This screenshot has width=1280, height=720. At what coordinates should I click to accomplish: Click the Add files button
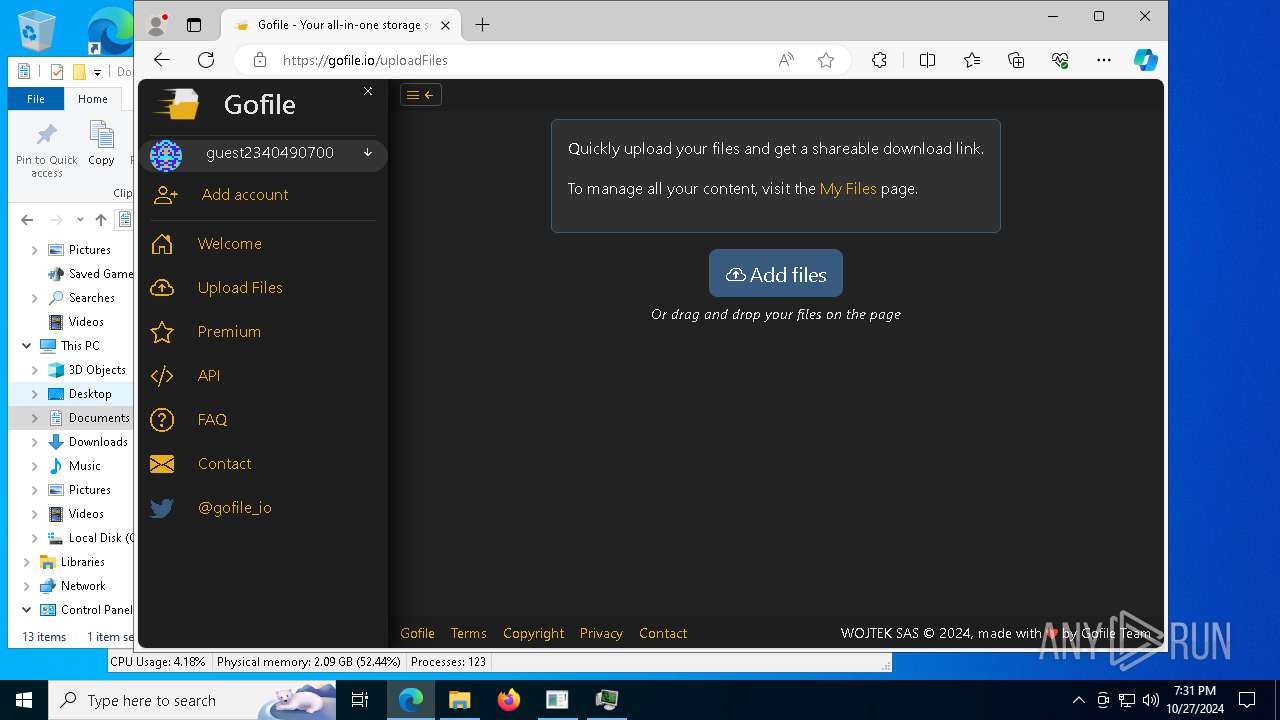(x=776, y=273)
